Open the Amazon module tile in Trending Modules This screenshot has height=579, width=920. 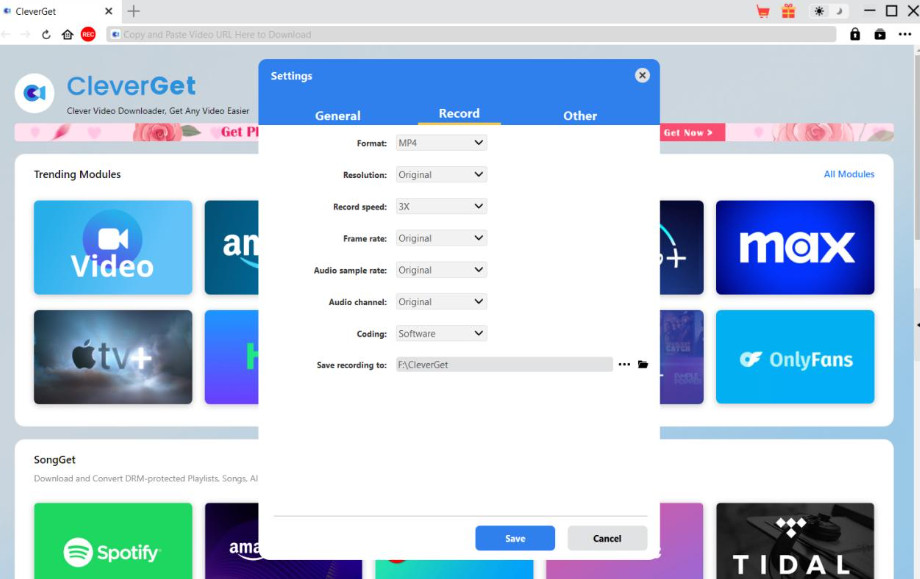tap(231, 248)
